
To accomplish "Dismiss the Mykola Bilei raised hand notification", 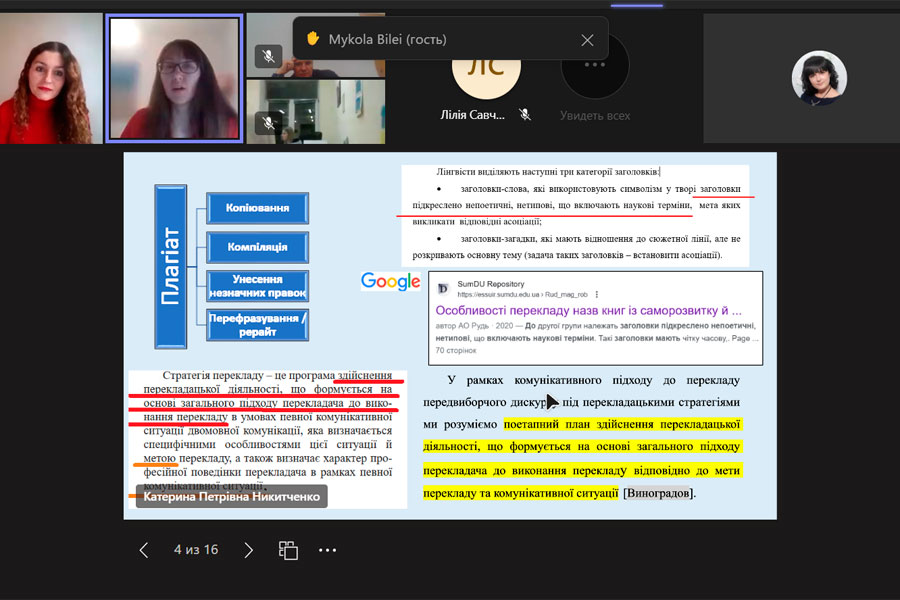I will [587, 40].
